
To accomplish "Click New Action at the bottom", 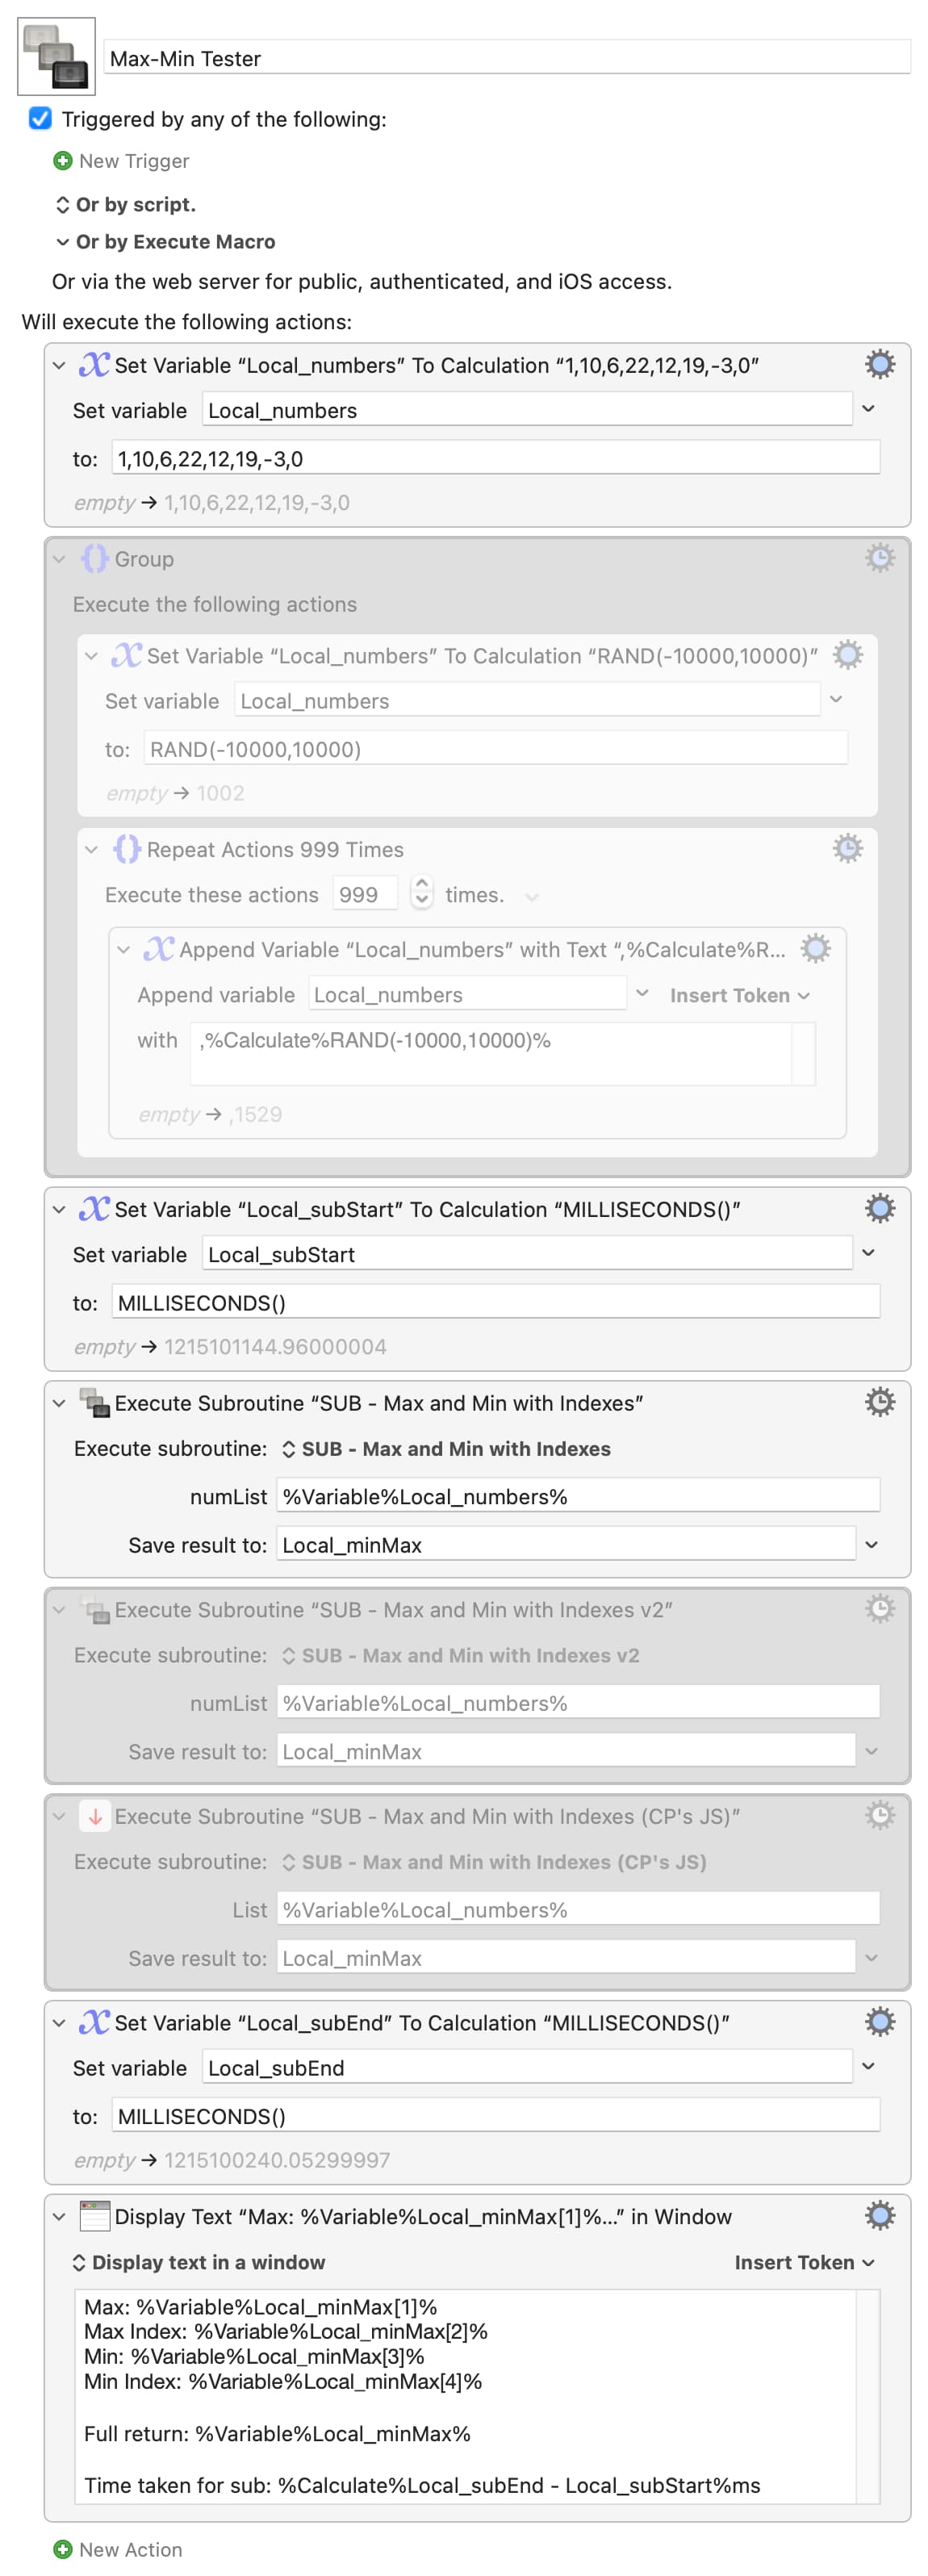I will (118, 2549).
